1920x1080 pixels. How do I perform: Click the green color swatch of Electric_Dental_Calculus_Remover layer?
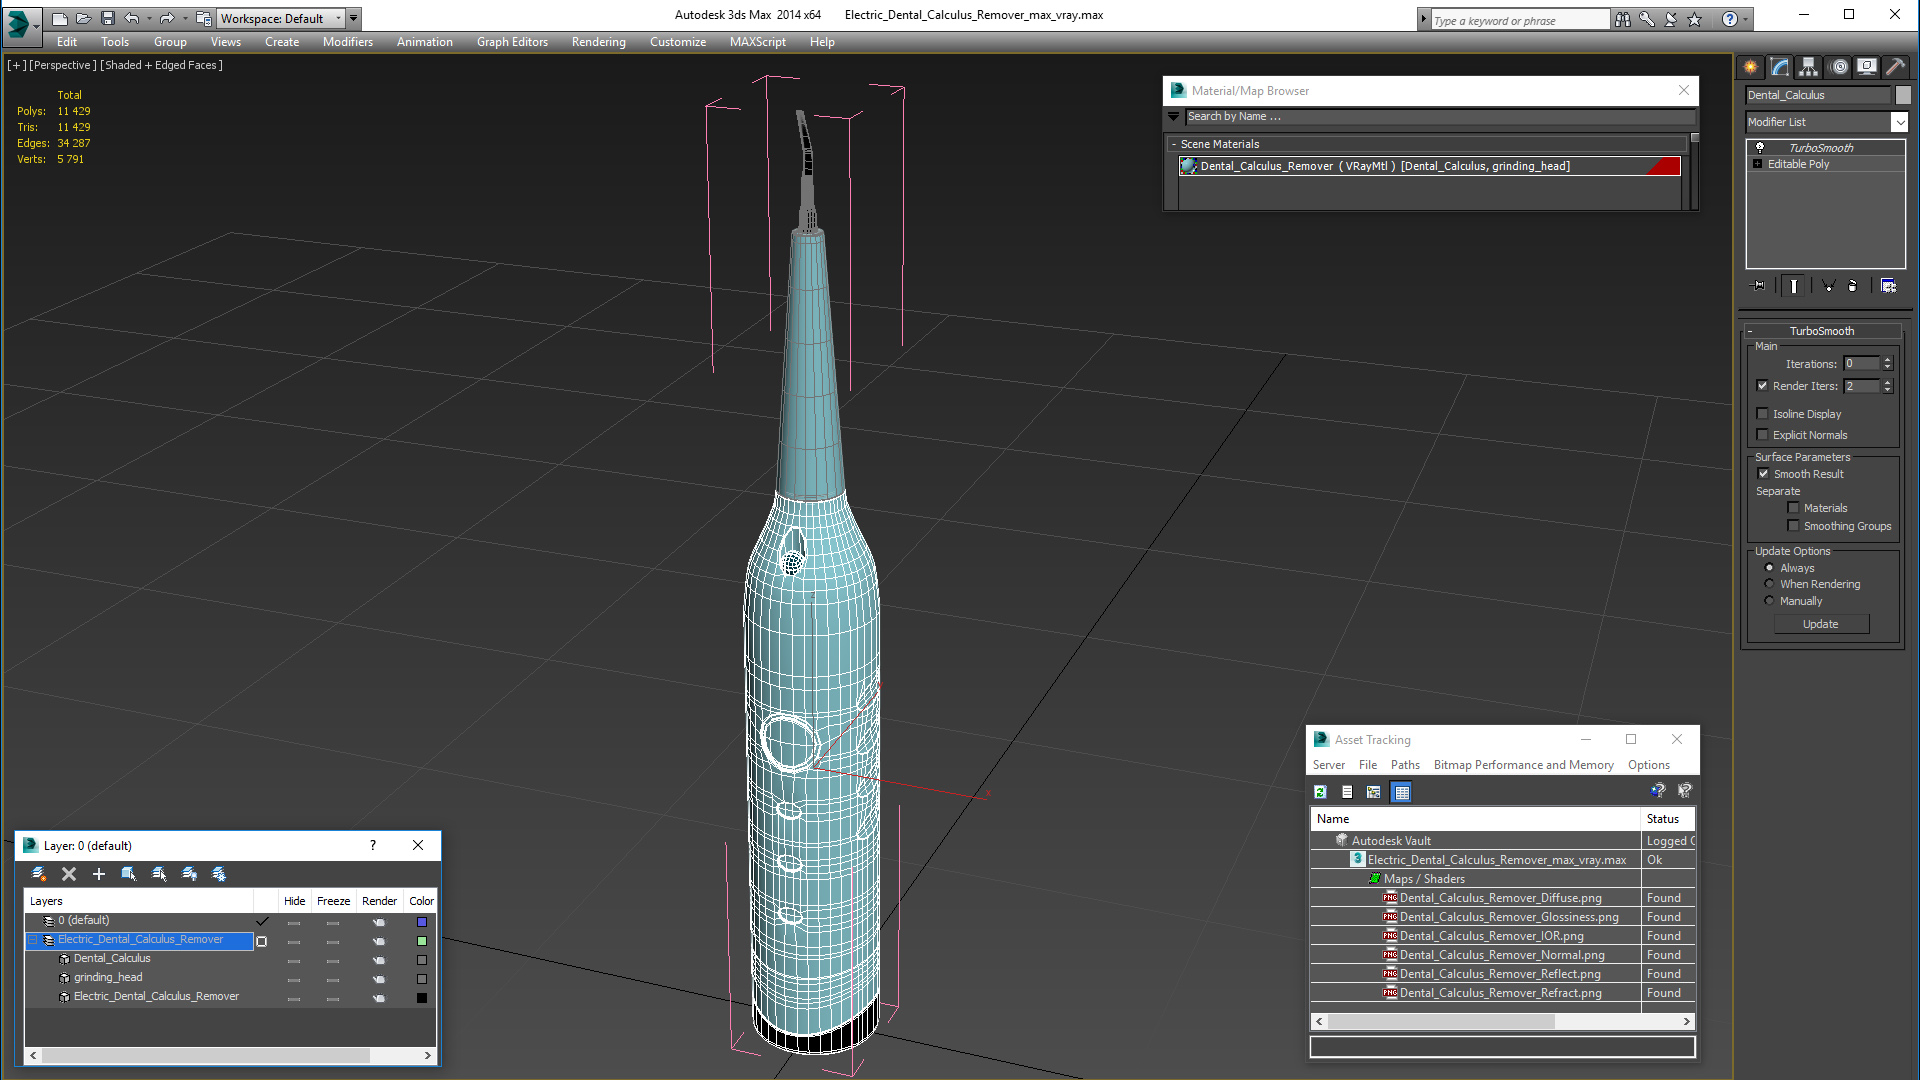[422, 941]
